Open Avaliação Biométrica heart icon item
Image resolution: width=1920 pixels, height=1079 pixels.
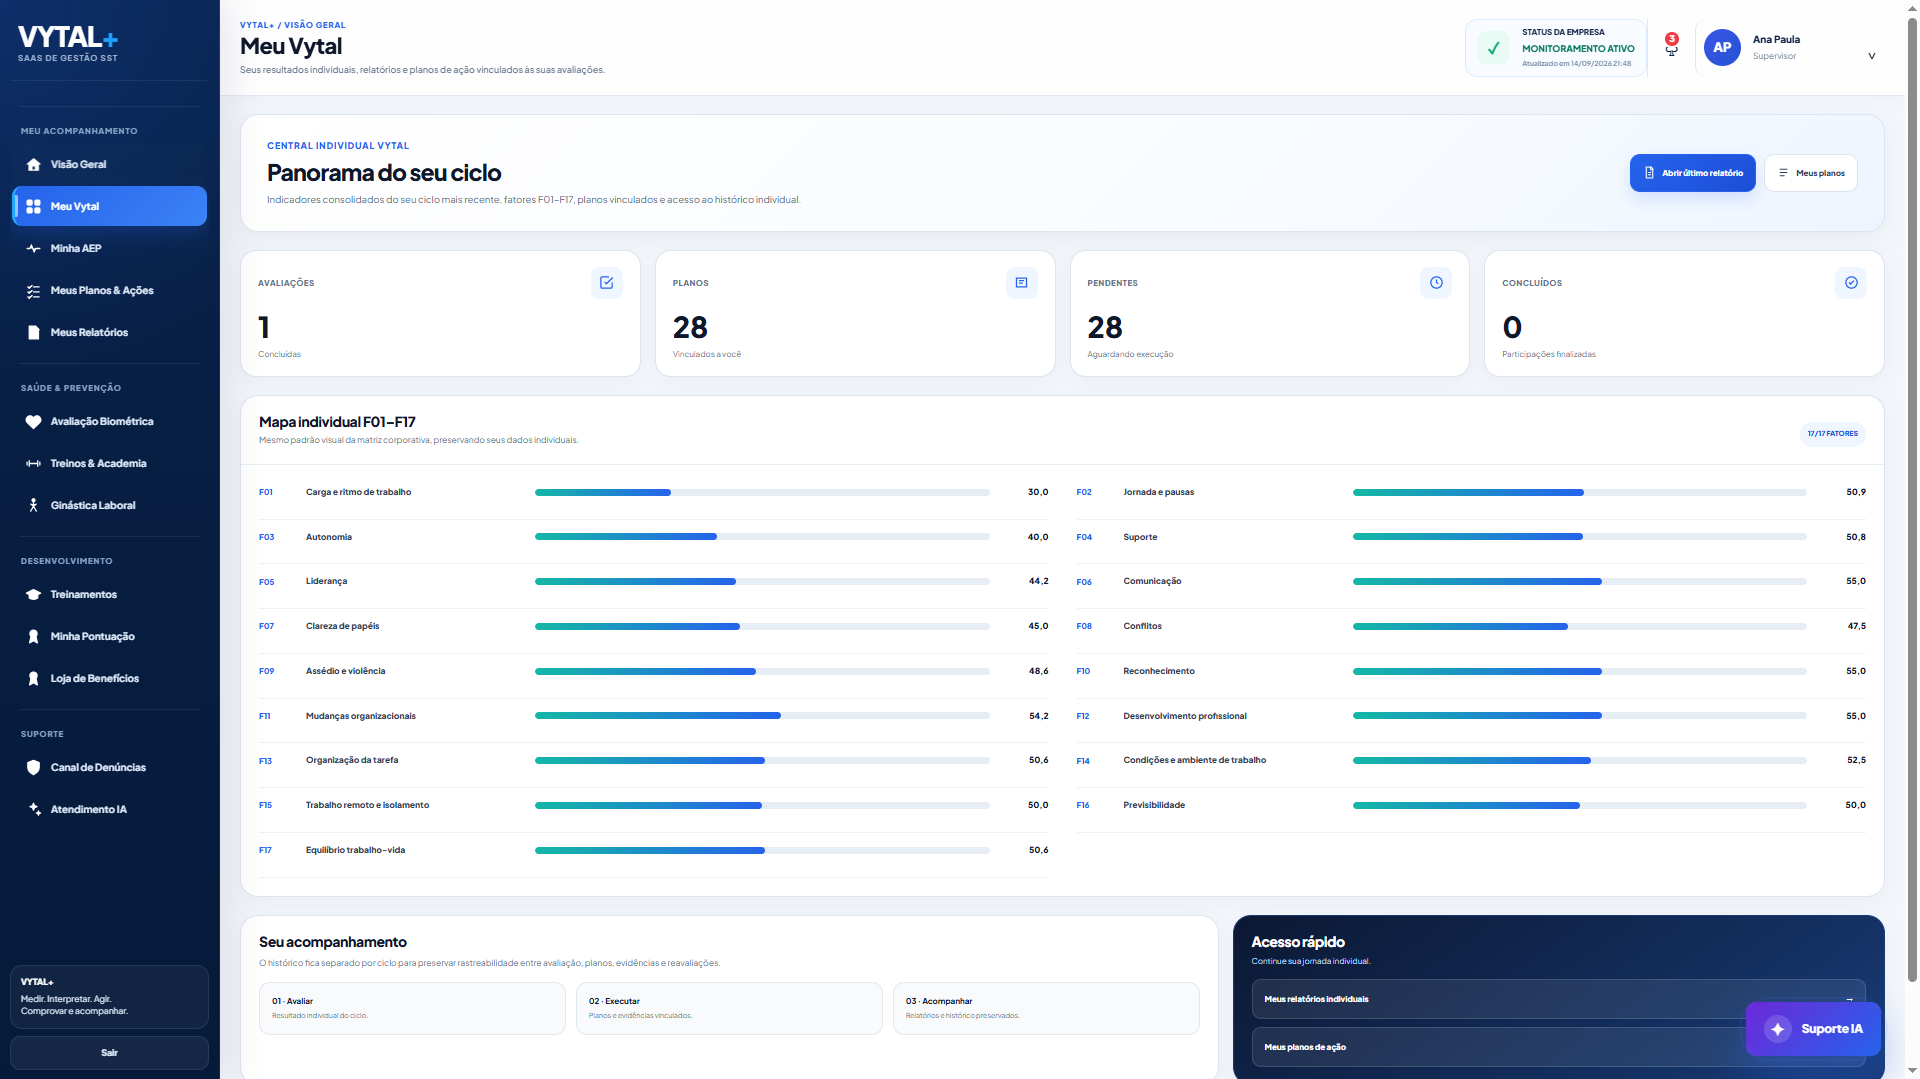coord(109,422)
